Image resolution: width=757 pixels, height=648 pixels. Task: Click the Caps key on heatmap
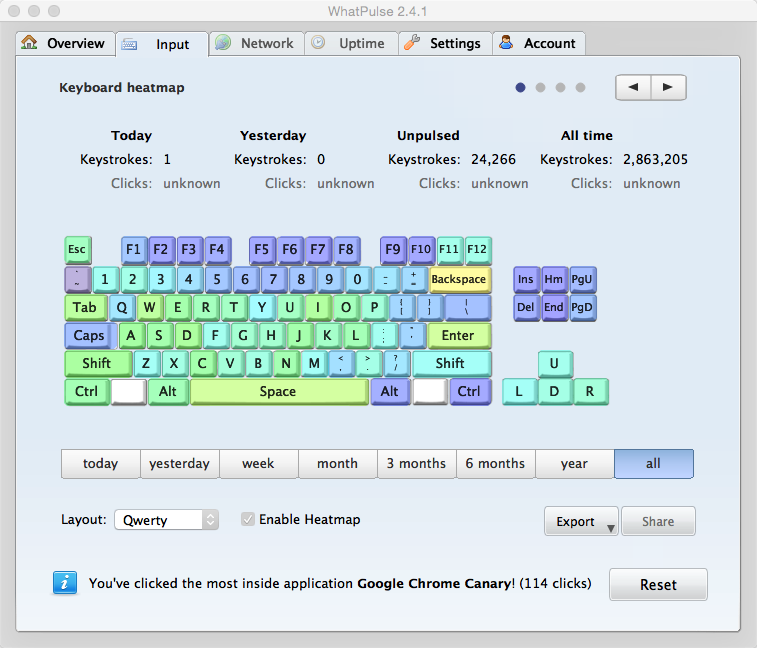[90, 336]
